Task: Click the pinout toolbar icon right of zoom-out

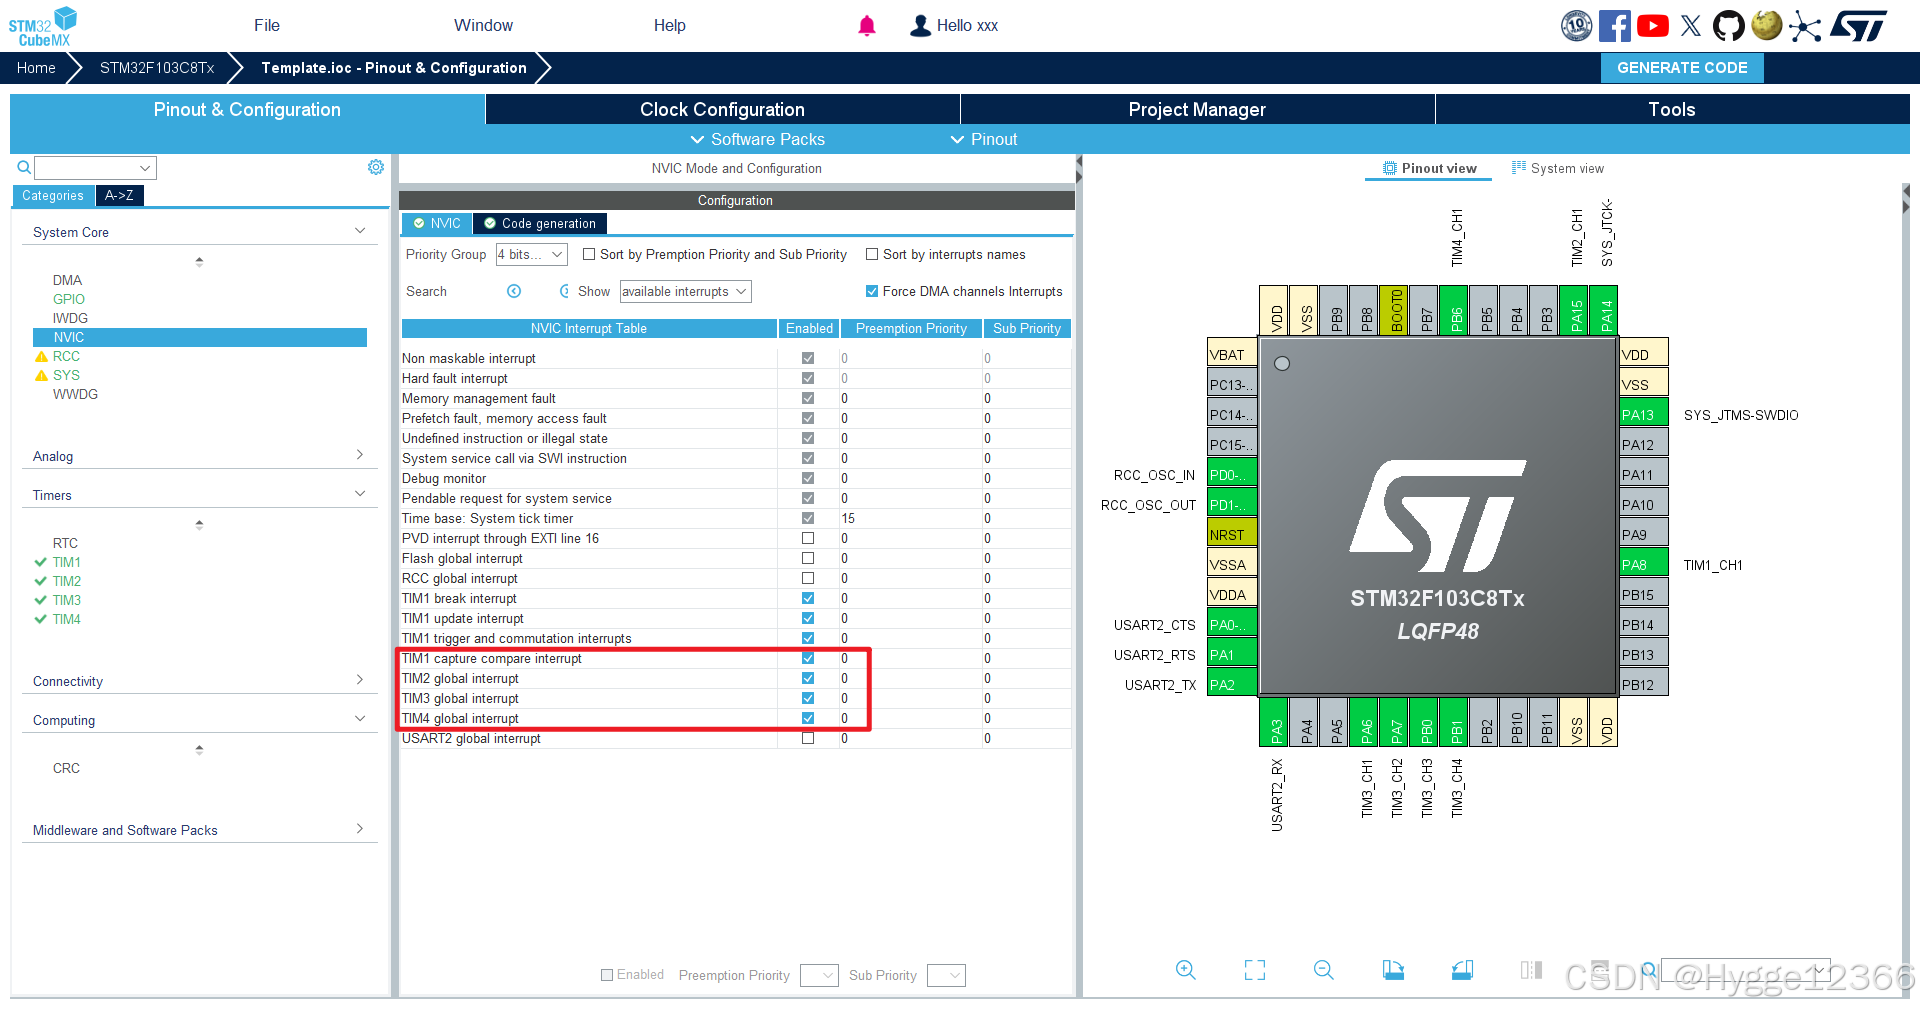Action: 1393,970
